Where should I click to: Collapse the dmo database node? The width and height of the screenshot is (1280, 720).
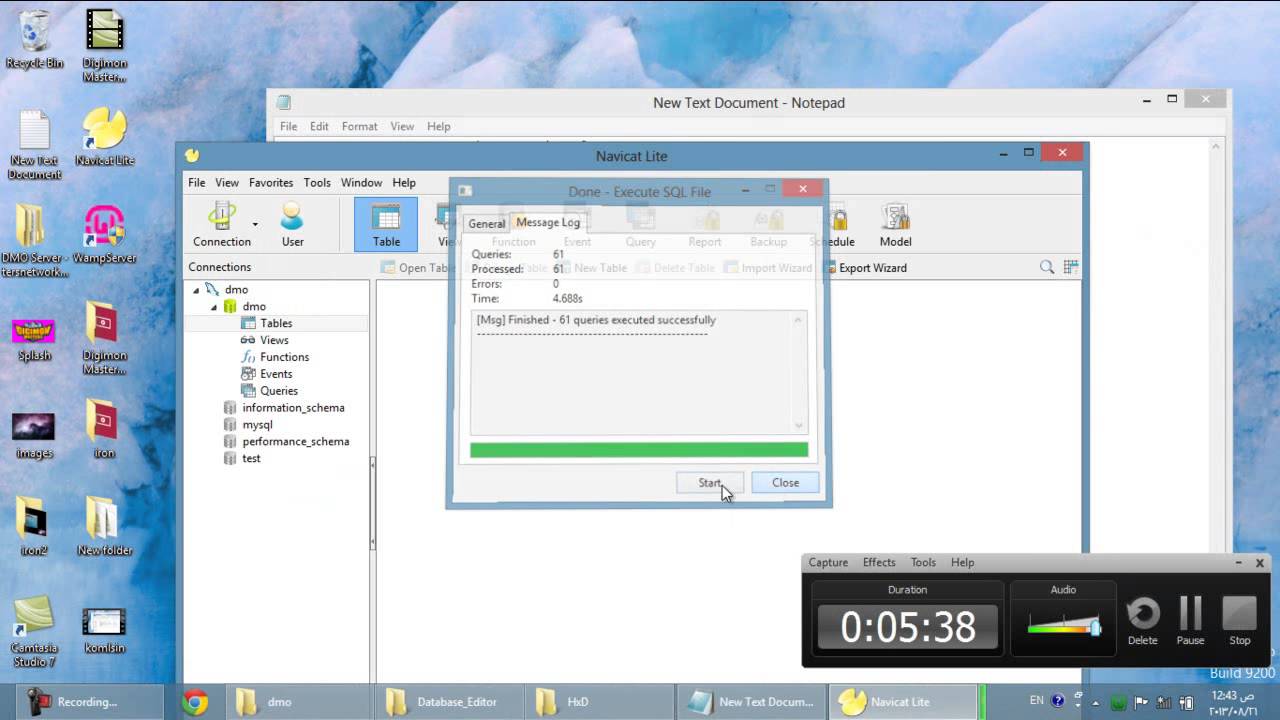click(214, 307)
